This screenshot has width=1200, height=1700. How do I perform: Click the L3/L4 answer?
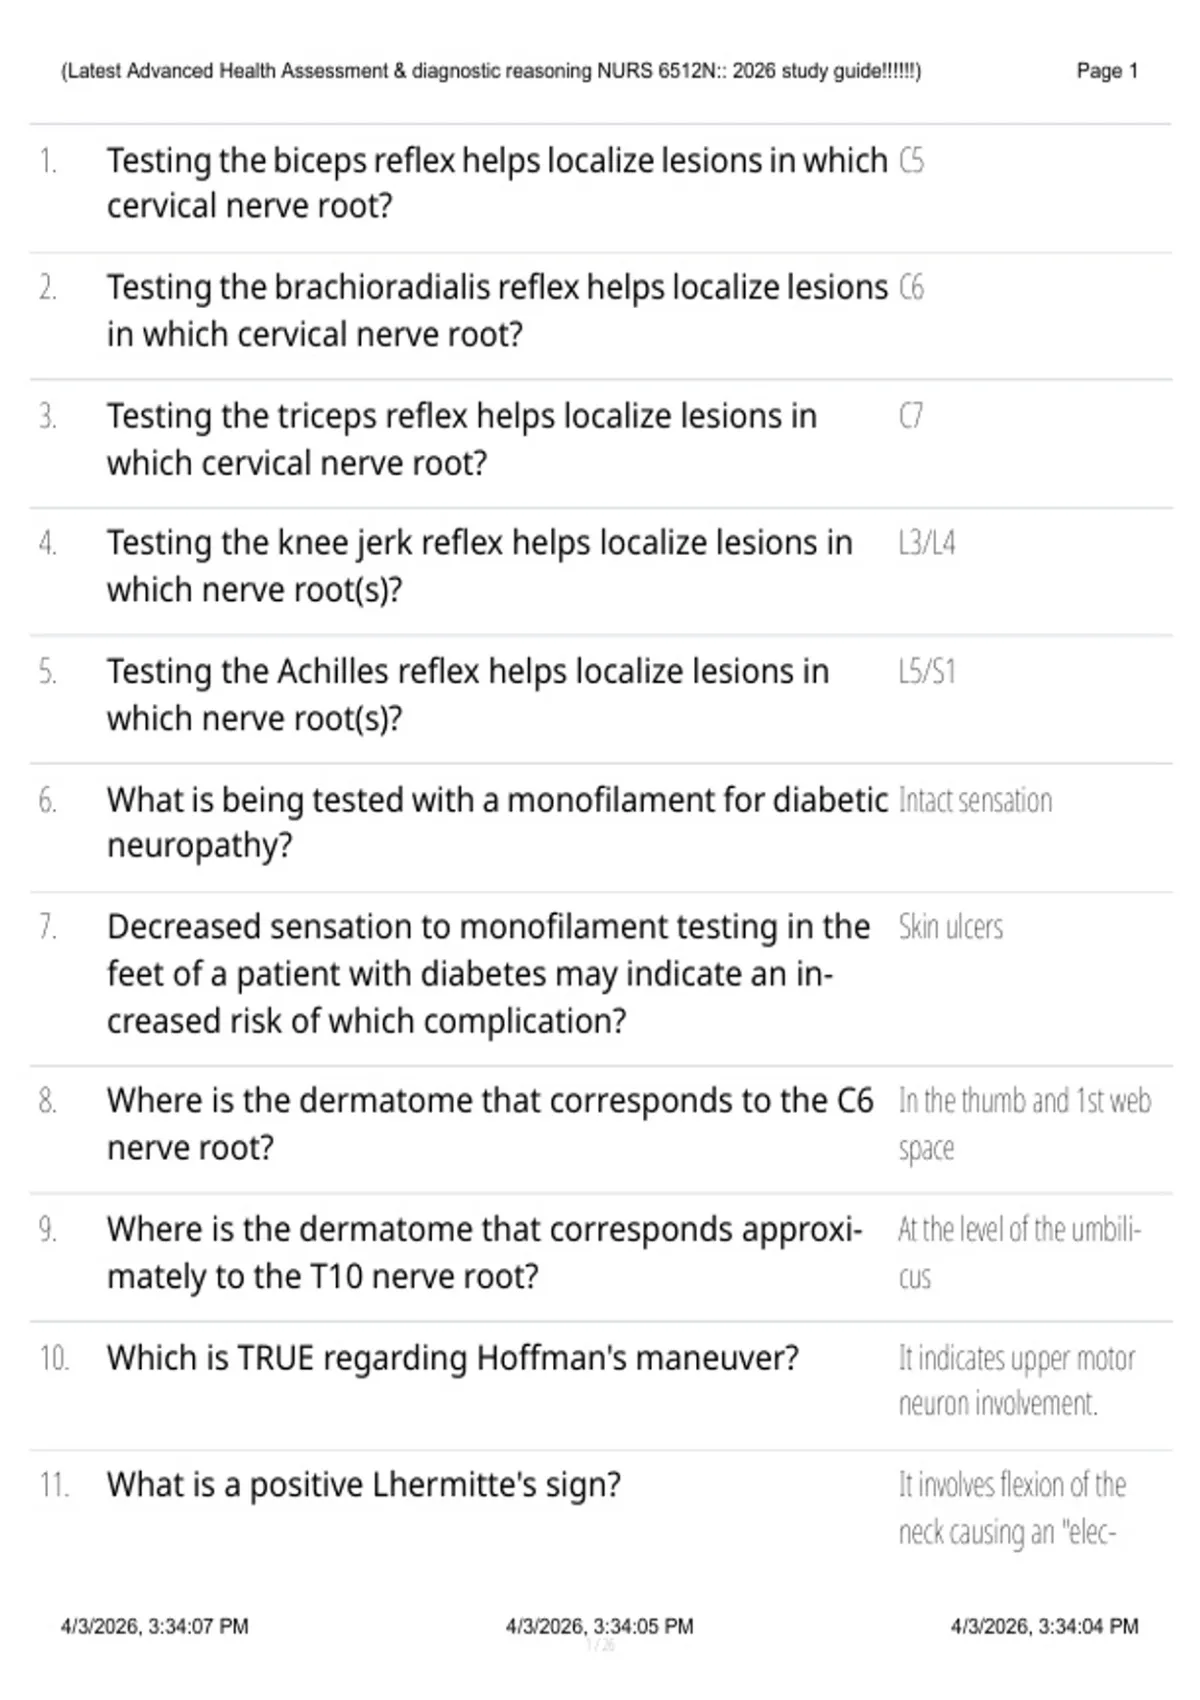pyautogui.click(x=927, y=543)
